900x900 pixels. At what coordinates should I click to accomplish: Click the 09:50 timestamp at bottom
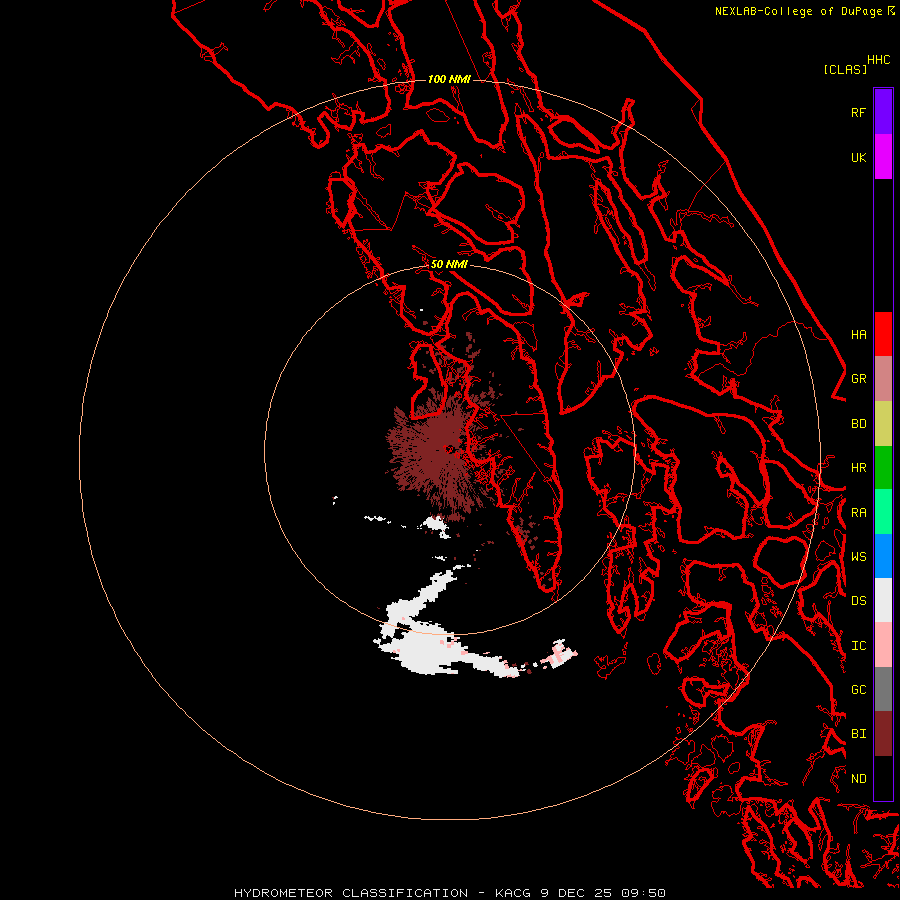[646, 893]
